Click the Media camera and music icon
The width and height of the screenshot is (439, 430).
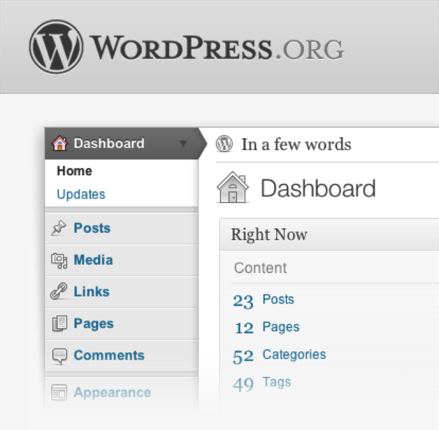pos(59,260)
